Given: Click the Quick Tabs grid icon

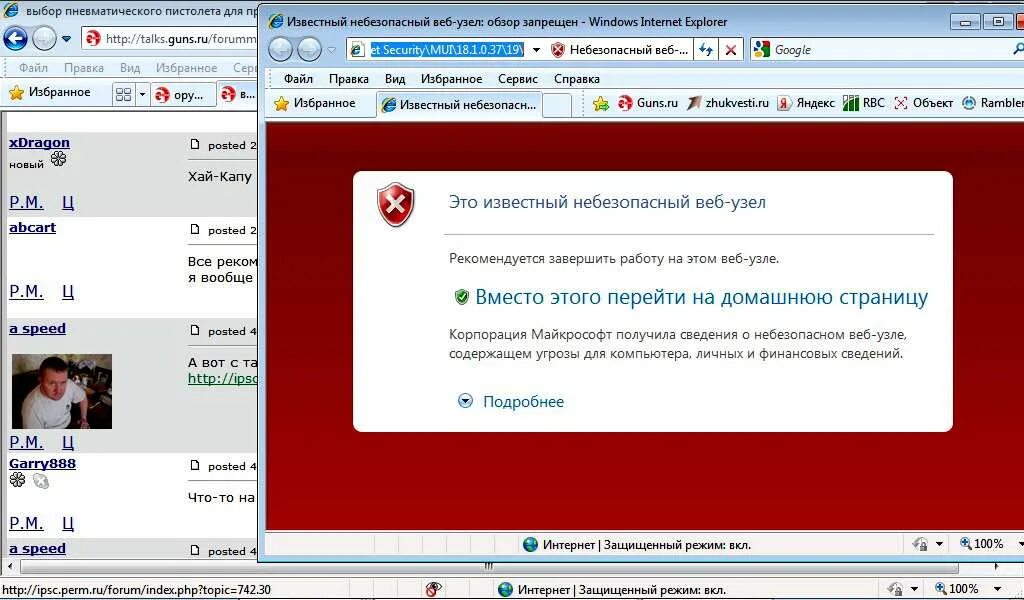Looking at the screenshot, I should pos(123,95).
